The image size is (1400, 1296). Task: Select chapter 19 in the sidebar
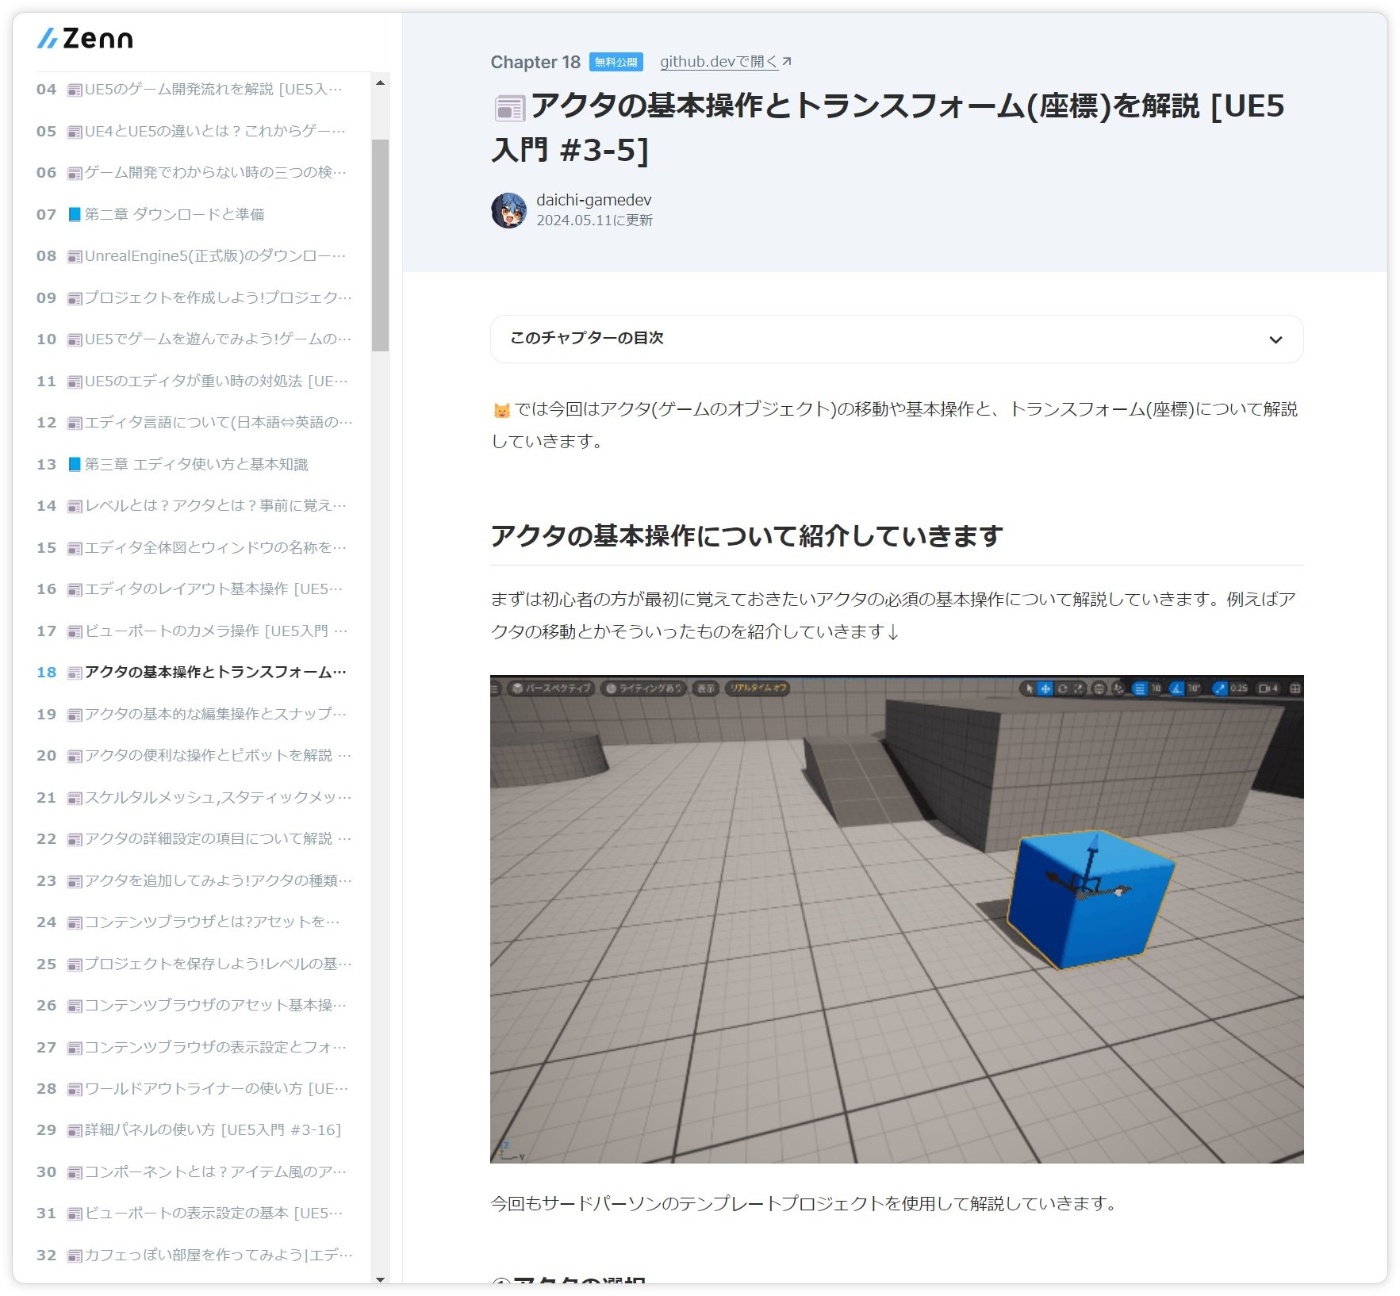[x=200, y=714]
